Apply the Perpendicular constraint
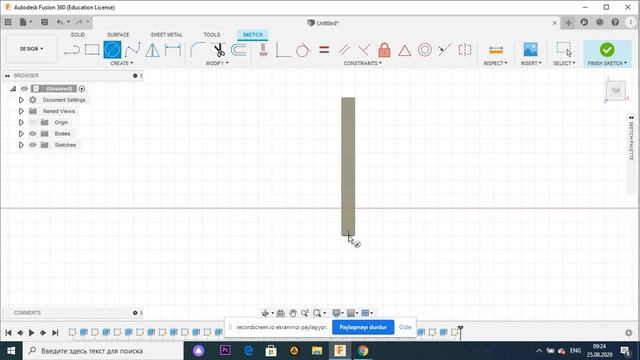The image size is (640, 360). [364, 50]
